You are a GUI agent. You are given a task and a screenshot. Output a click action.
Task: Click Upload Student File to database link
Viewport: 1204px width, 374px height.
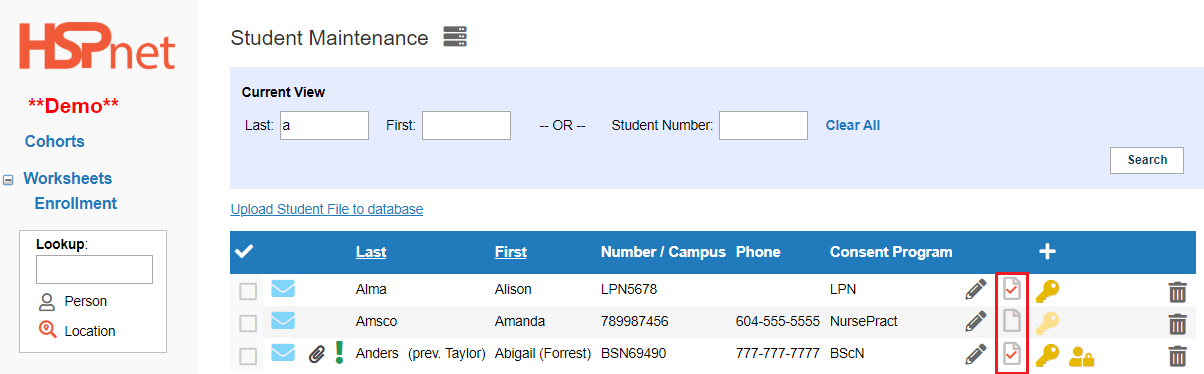[327, 209]
